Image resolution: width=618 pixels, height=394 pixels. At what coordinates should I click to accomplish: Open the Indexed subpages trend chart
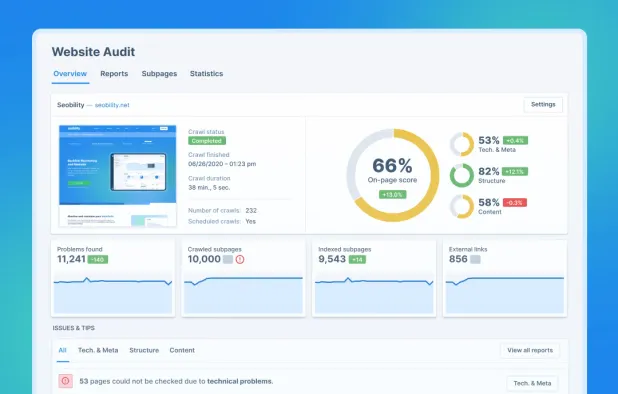click(374, 295)
